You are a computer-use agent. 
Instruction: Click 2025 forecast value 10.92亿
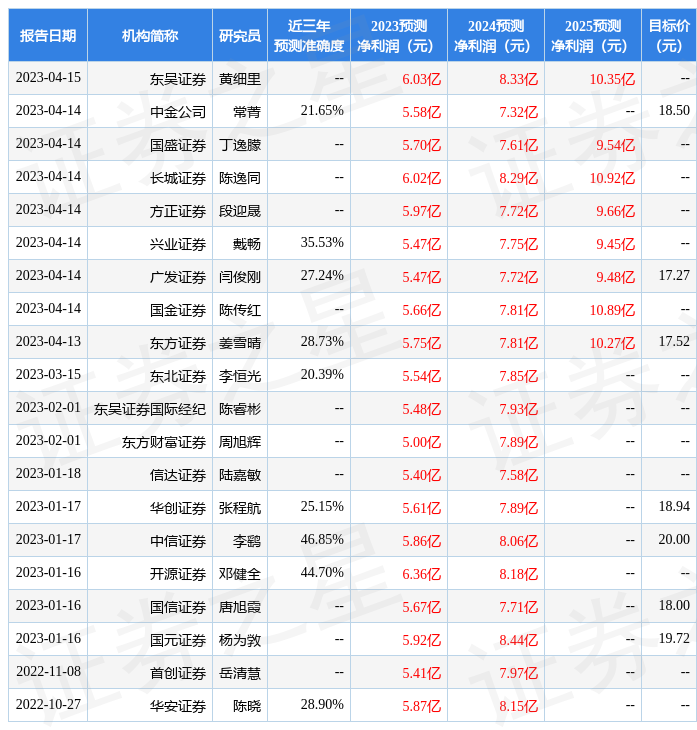tap(613, 178)
